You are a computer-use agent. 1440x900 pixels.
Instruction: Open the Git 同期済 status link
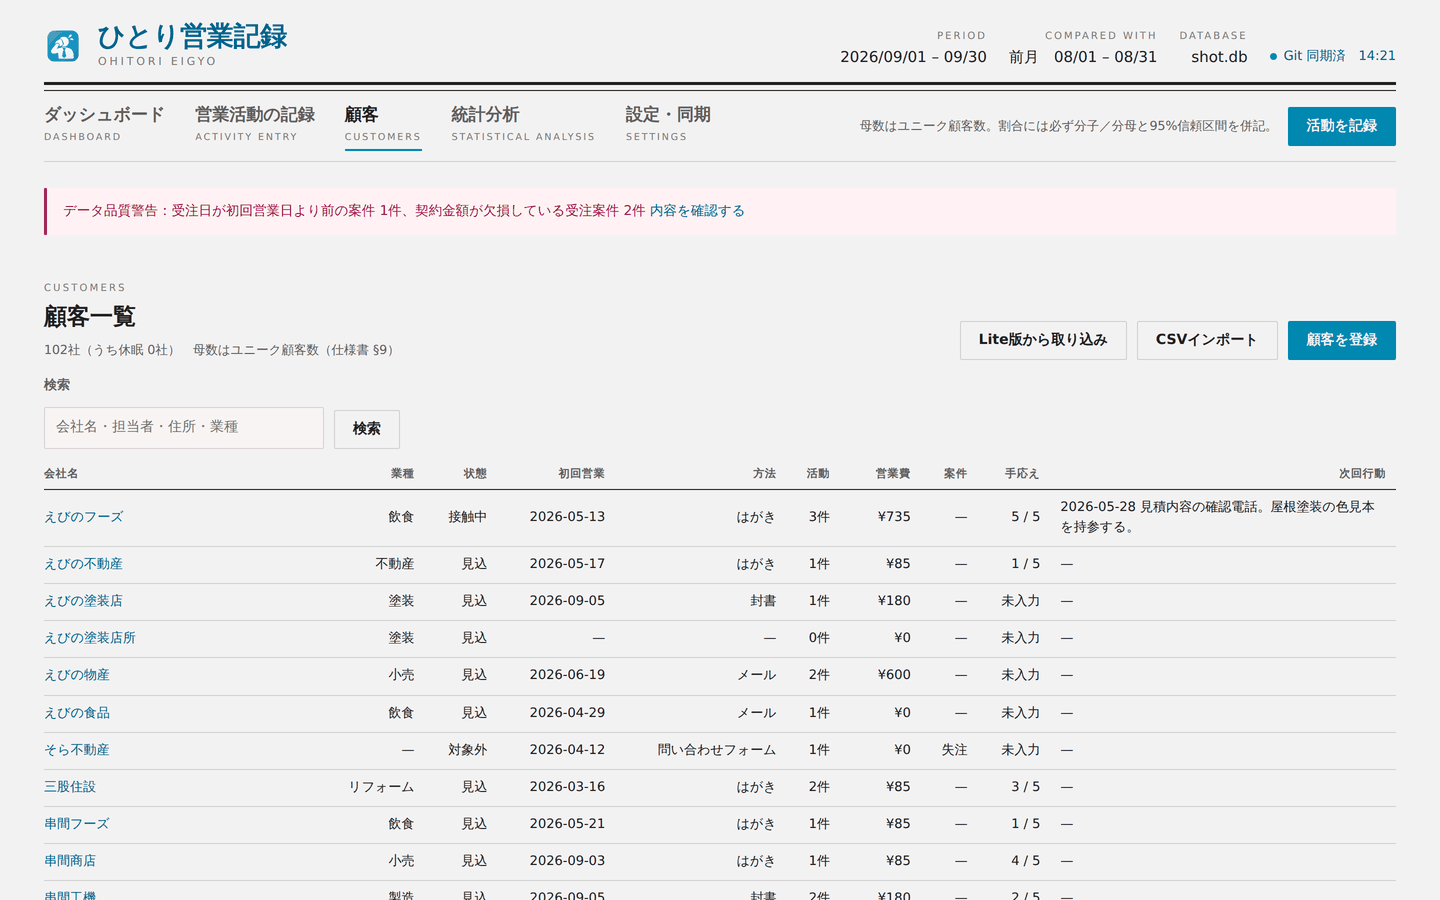(x=1314, y=56)
